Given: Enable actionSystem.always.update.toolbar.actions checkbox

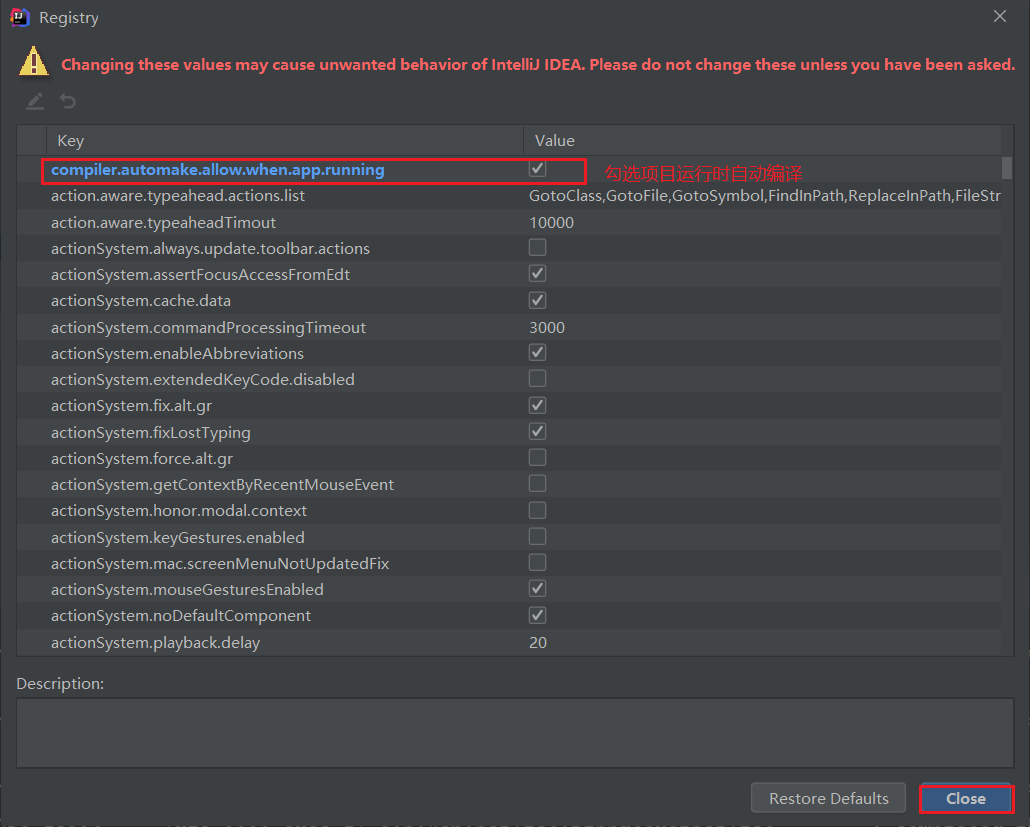Looking at the screenshot, I should (x=537, y=248).
